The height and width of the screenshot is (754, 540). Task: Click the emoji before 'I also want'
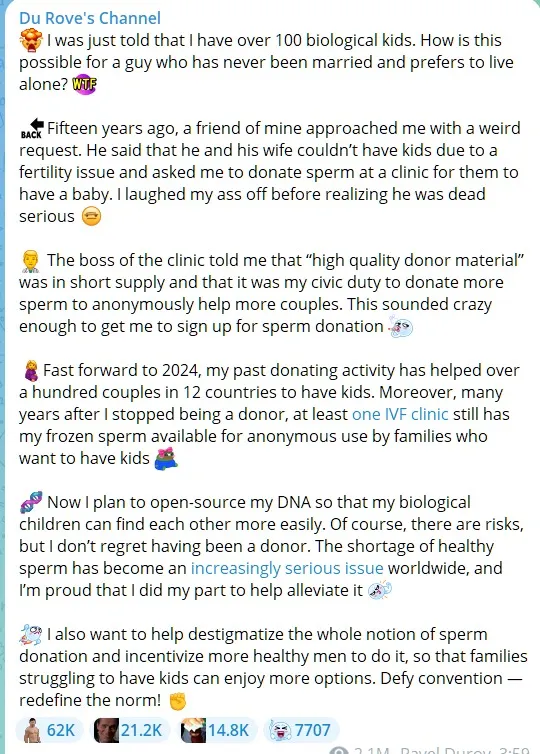[31, 634]
